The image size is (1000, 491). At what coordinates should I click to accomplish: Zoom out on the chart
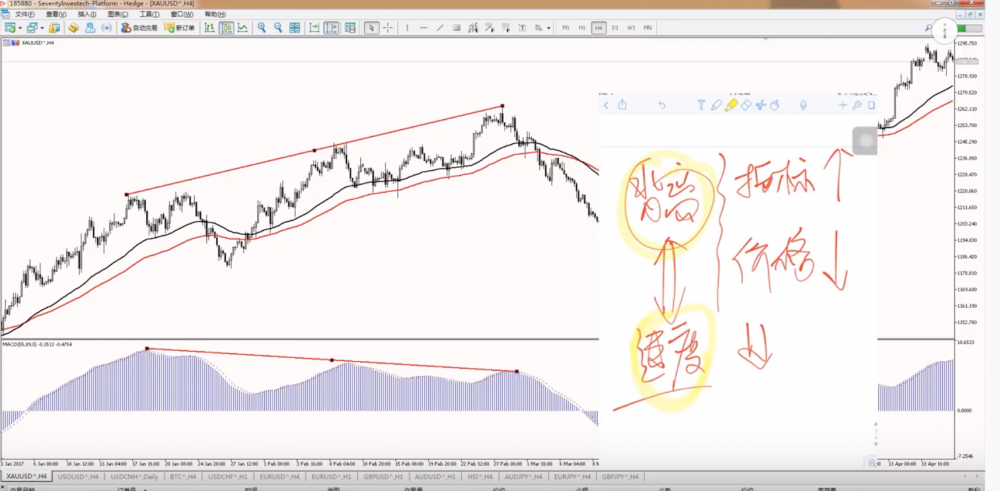278,28
